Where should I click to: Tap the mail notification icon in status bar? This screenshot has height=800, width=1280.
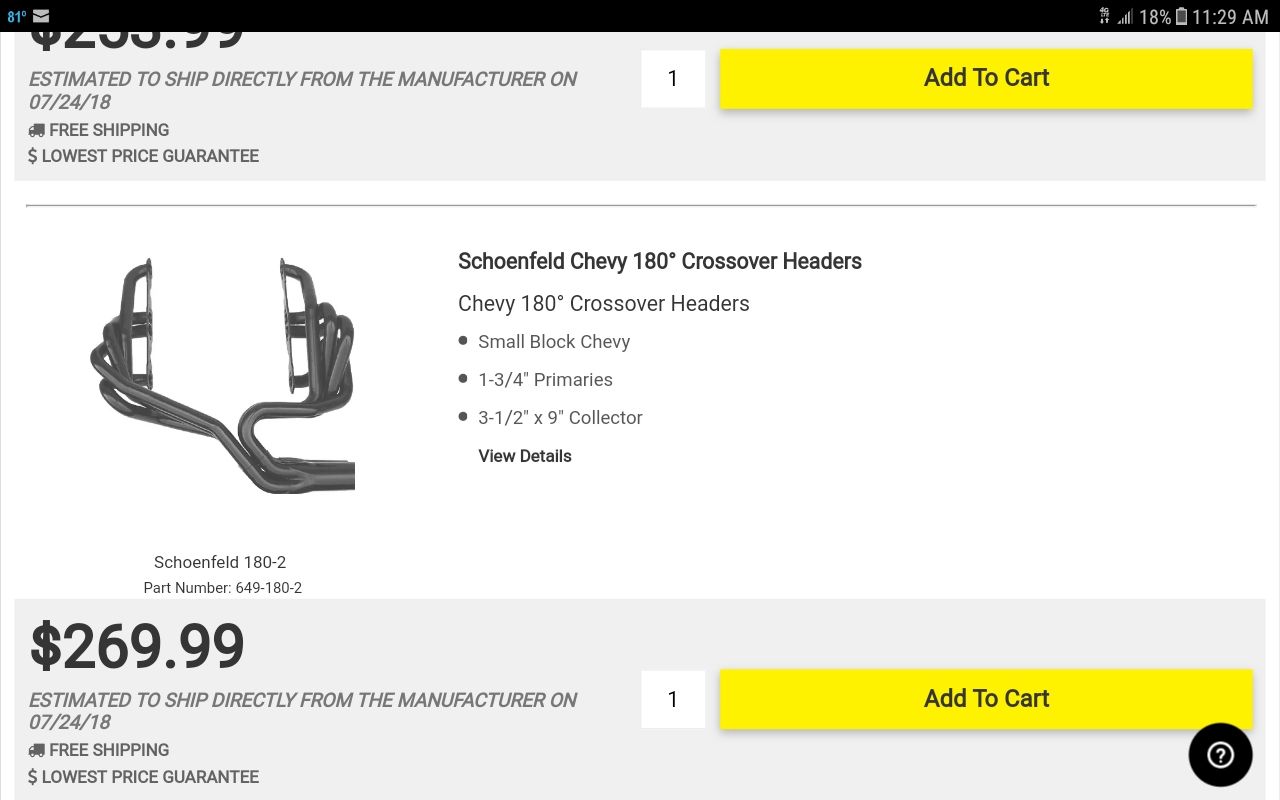[41, 16]
